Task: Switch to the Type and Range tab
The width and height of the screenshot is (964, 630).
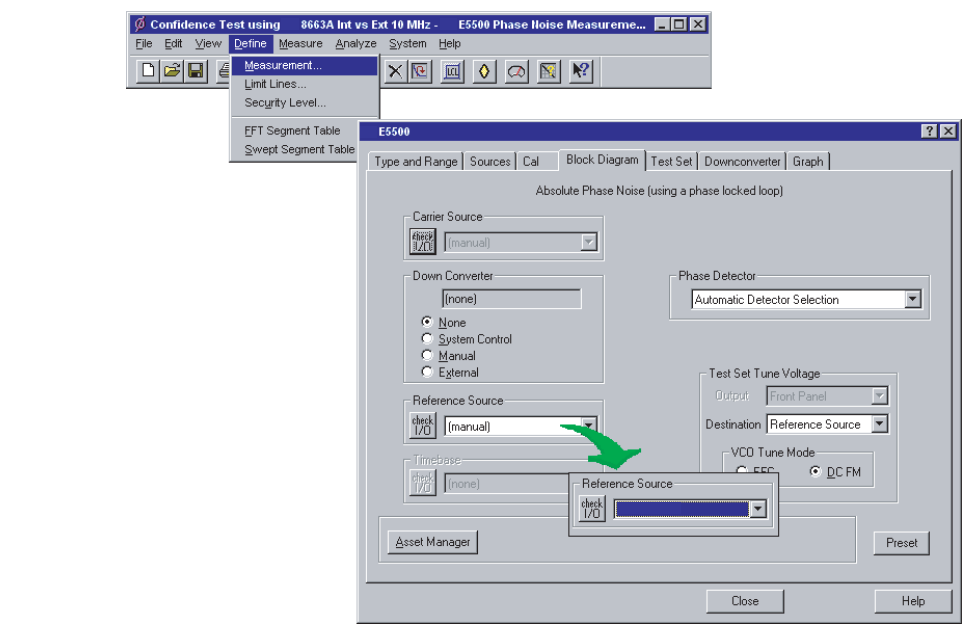Action: pyautogui.click(x=416, y=162)
